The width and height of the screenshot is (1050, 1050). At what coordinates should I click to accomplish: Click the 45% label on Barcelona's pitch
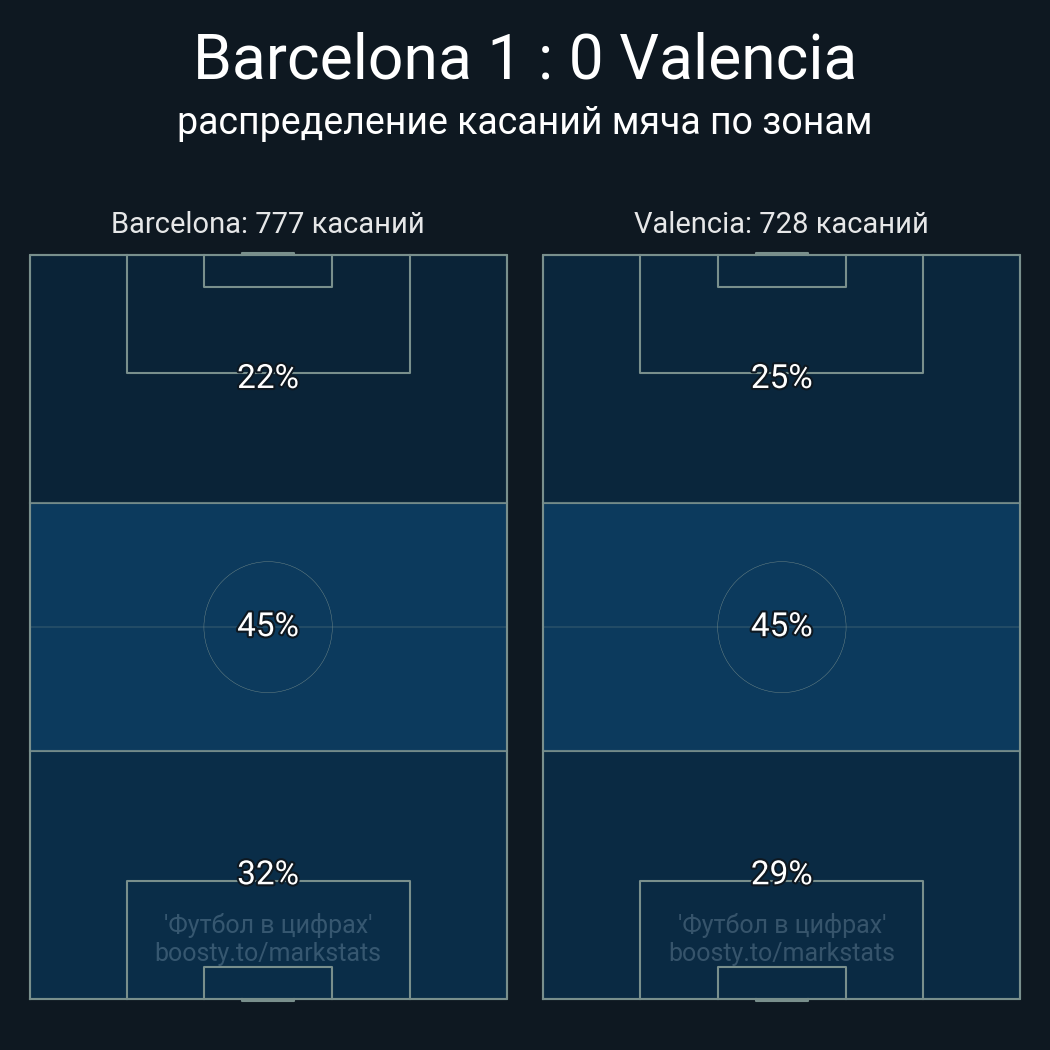(268, 625)
